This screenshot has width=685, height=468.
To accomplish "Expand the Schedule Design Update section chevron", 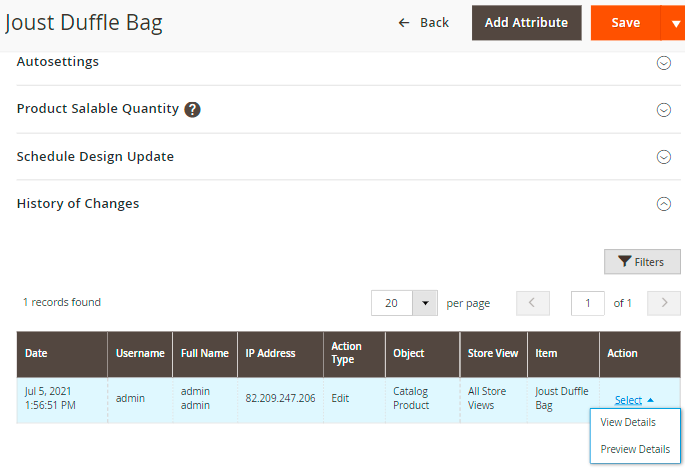I will (x=663, y=157).
